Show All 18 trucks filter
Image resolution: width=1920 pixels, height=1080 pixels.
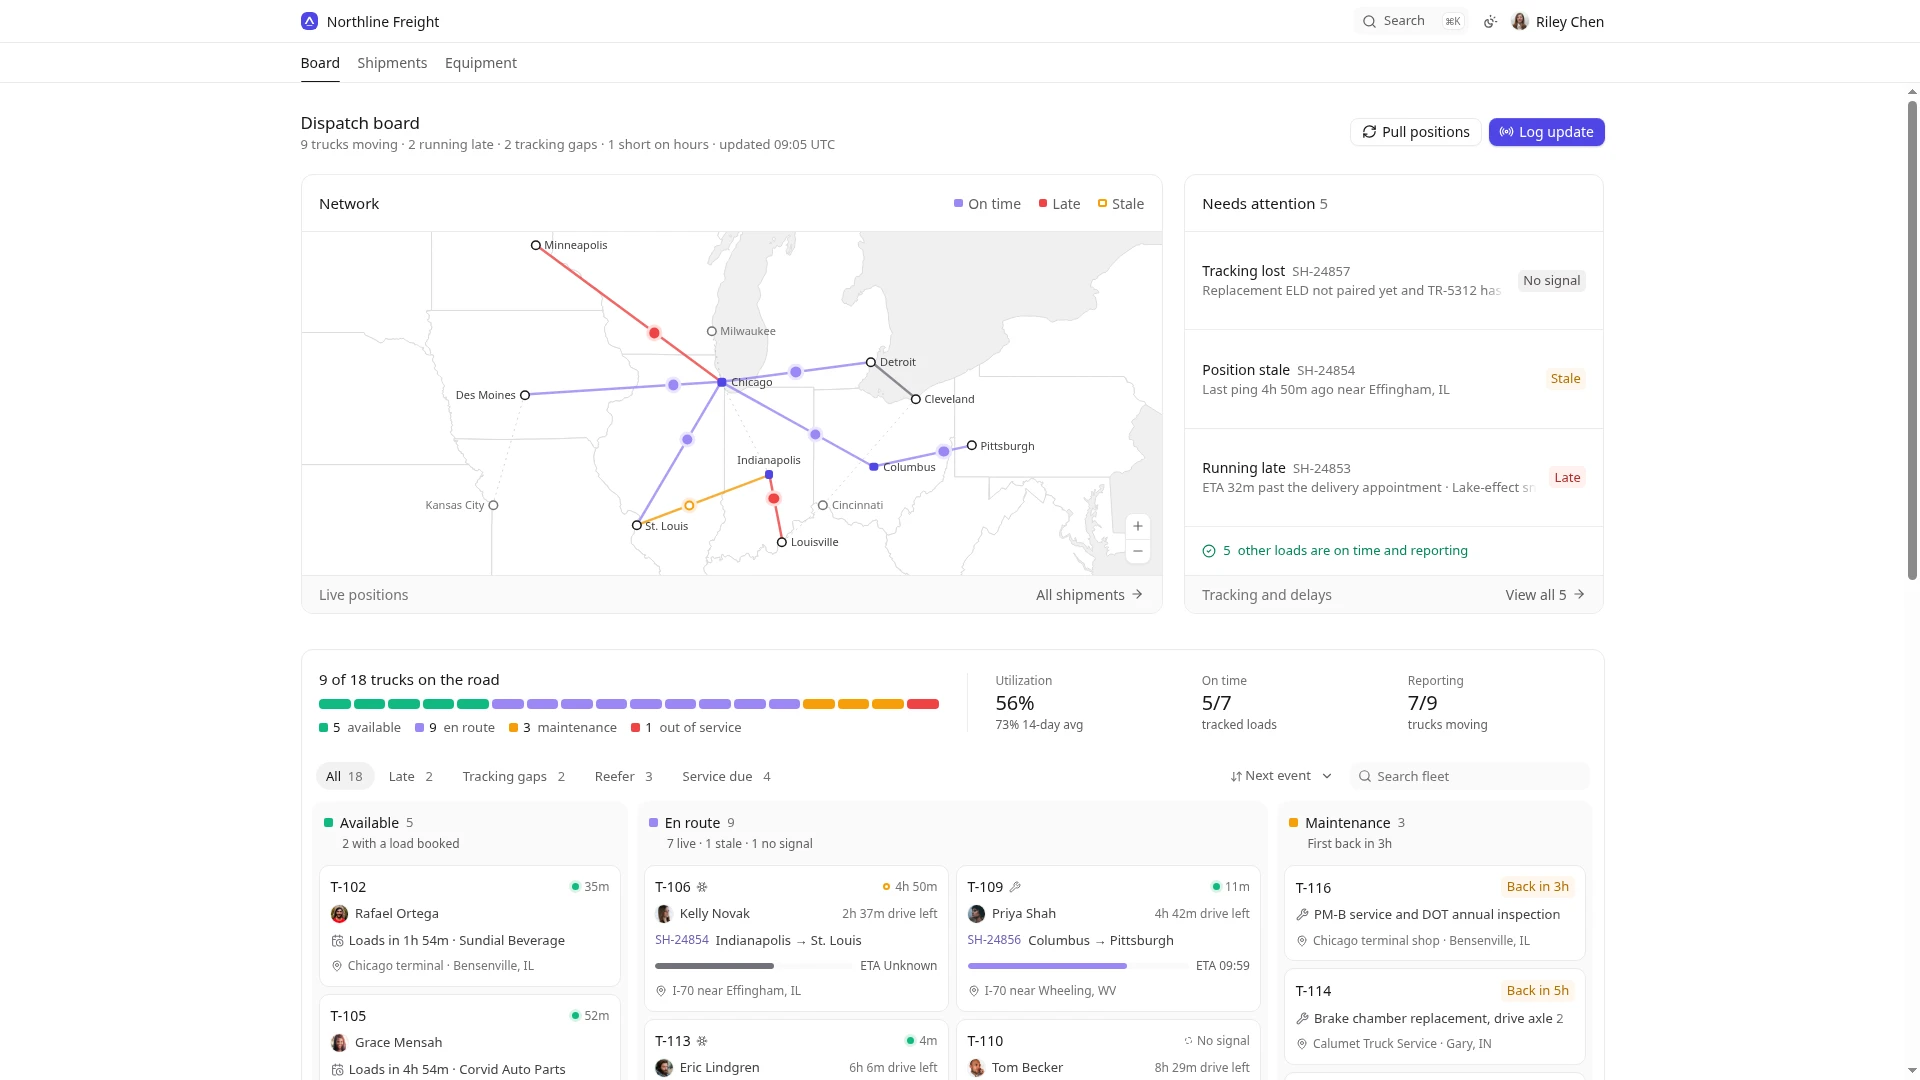point(344,777)
